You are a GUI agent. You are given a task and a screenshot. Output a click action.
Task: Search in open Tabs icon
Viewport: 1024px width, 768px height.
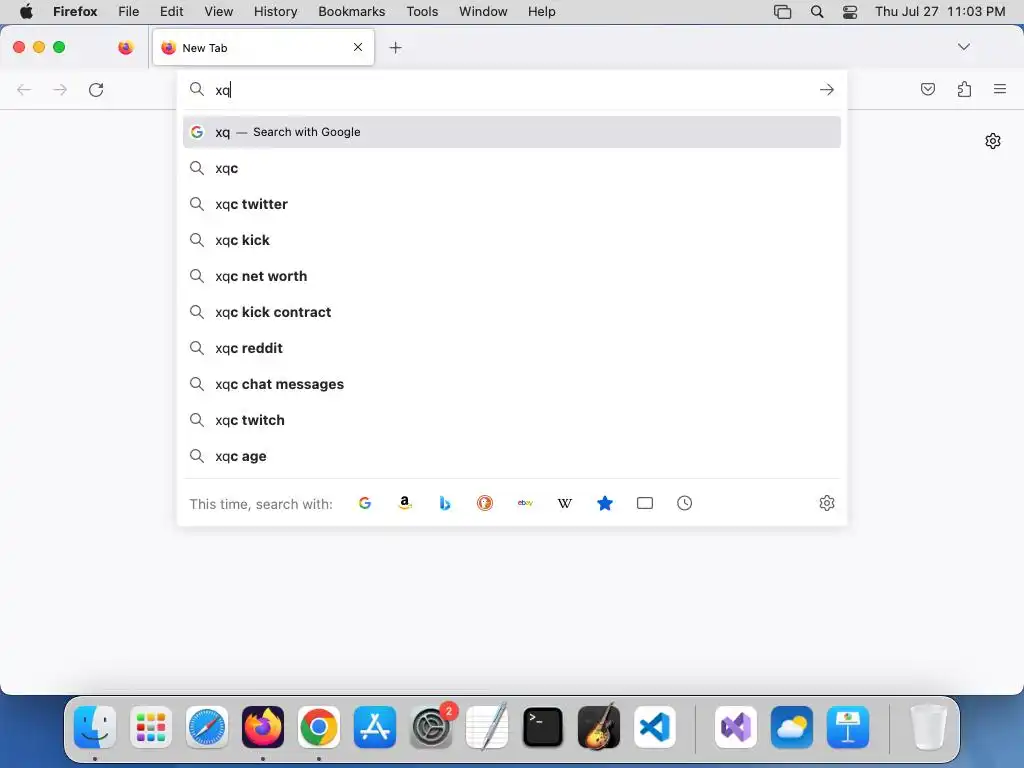tap(645, 503)
